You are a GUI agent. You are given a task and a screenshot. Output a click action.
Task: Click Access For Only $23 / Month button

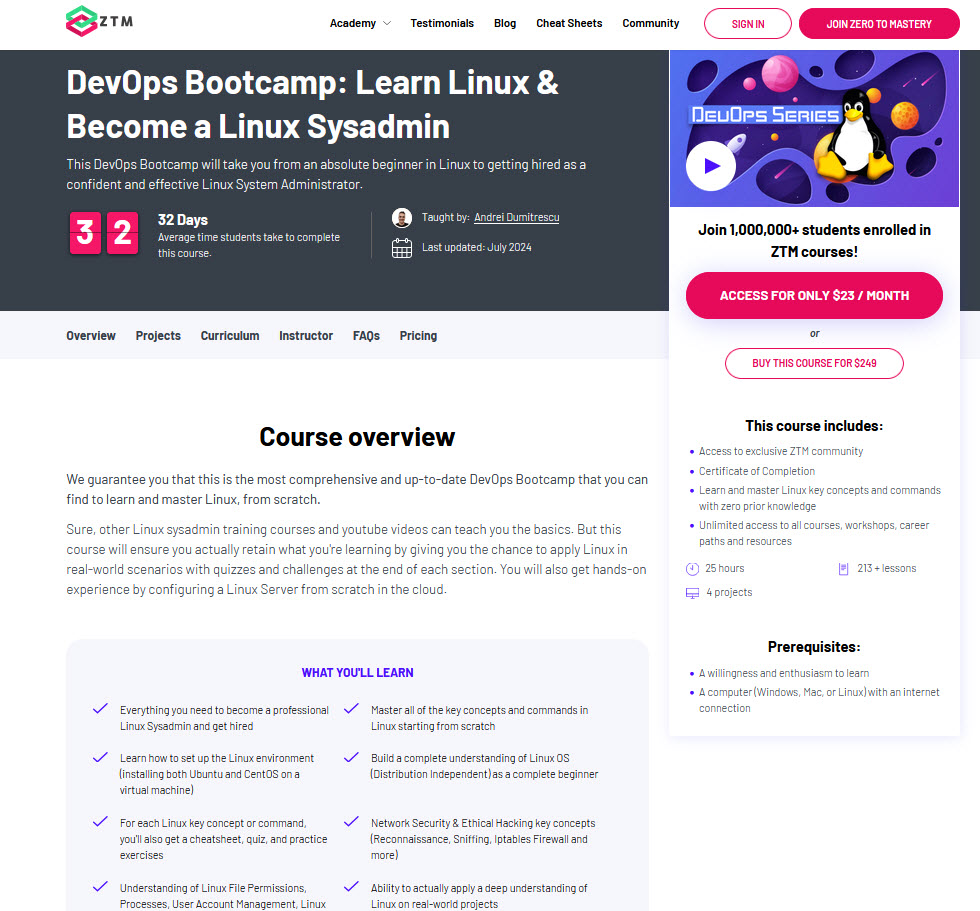pyautogui.click(x=814, y=296)
